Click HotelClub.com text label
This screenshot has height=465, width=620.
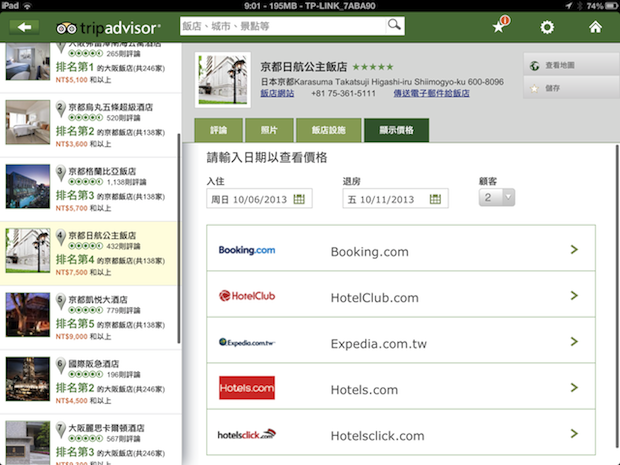(x=374, y=298)
